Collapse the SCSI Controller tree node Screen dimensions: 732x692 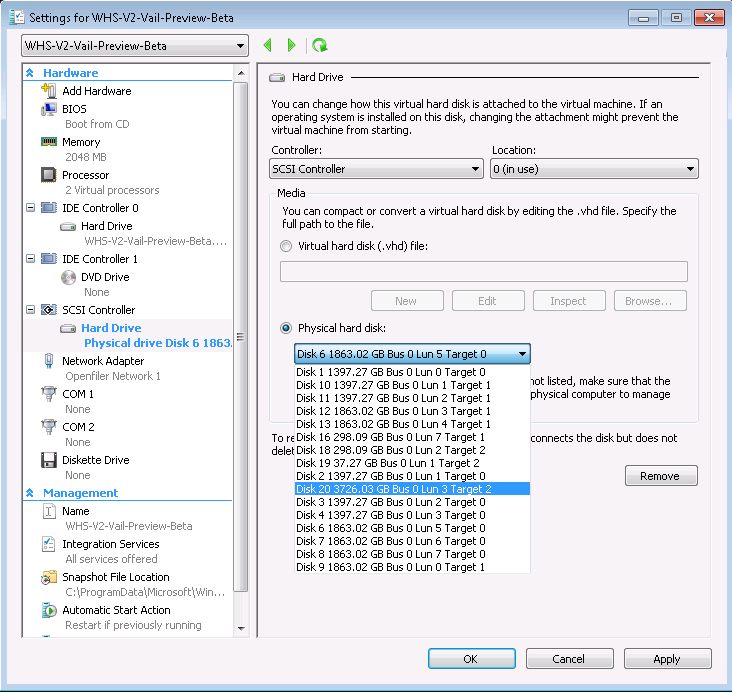click(30, 310)
